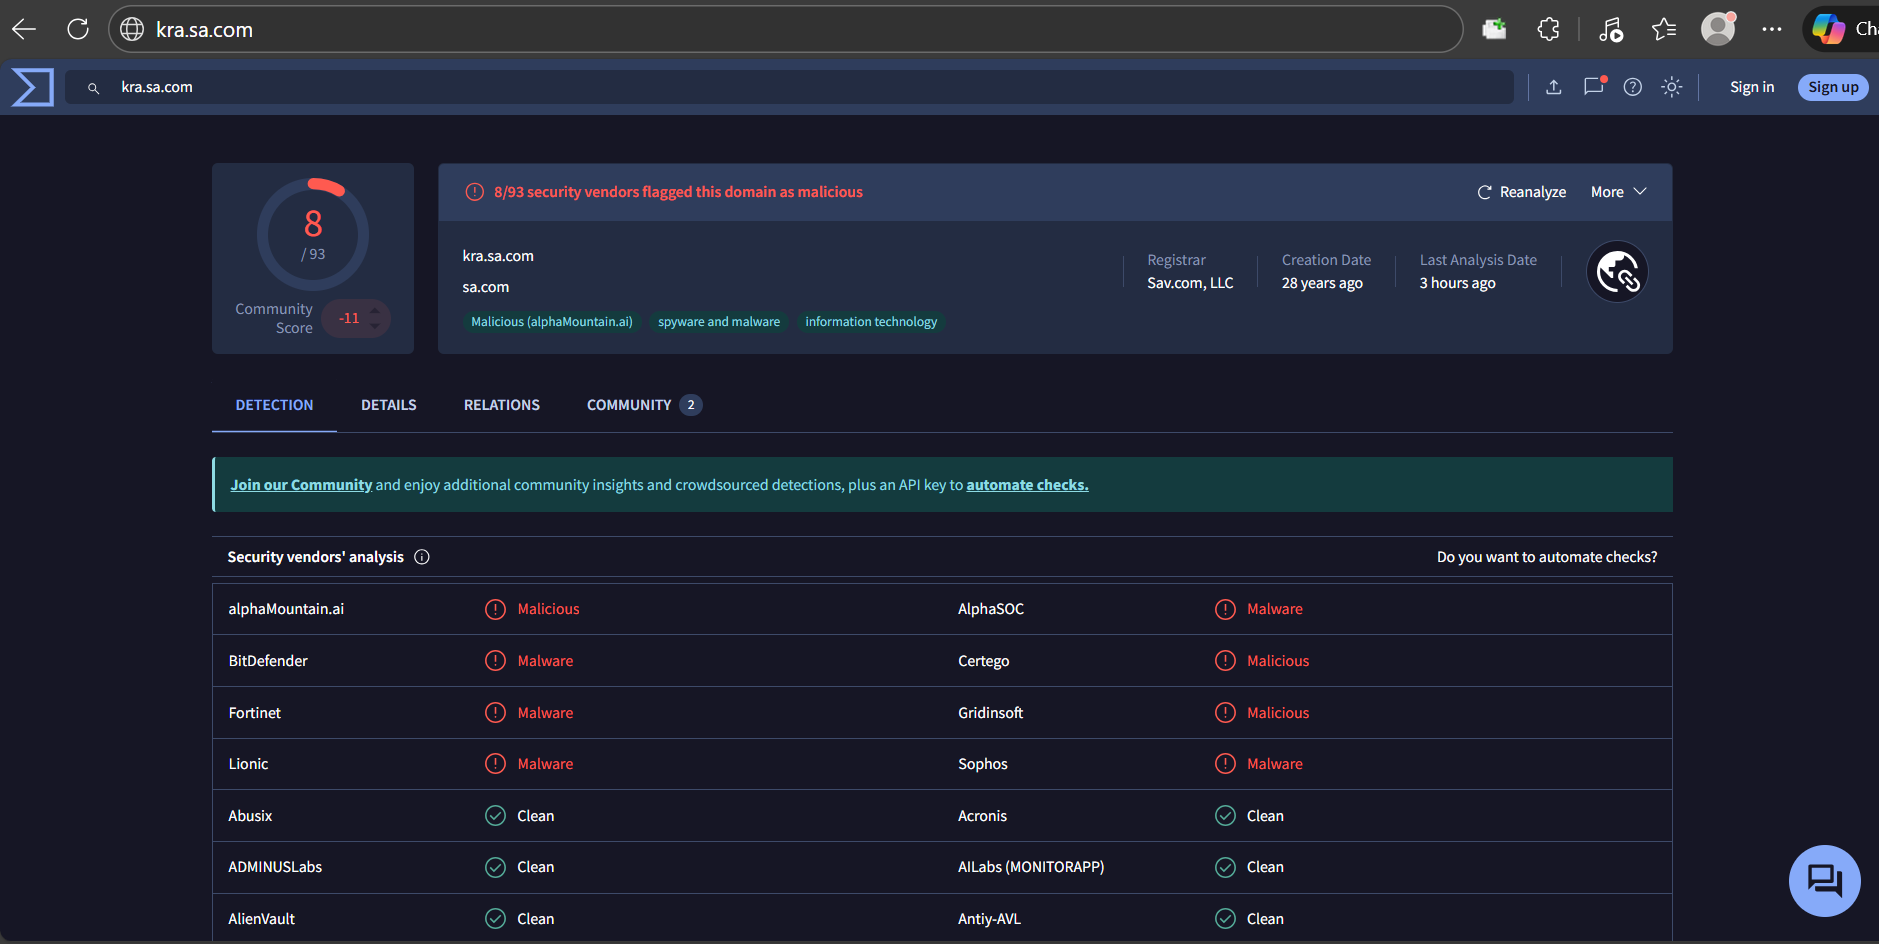This screenshot has width=1879, height=944.
Task: Click the browser refresh button
Action: pyautogui.click(x=78, y=29)
